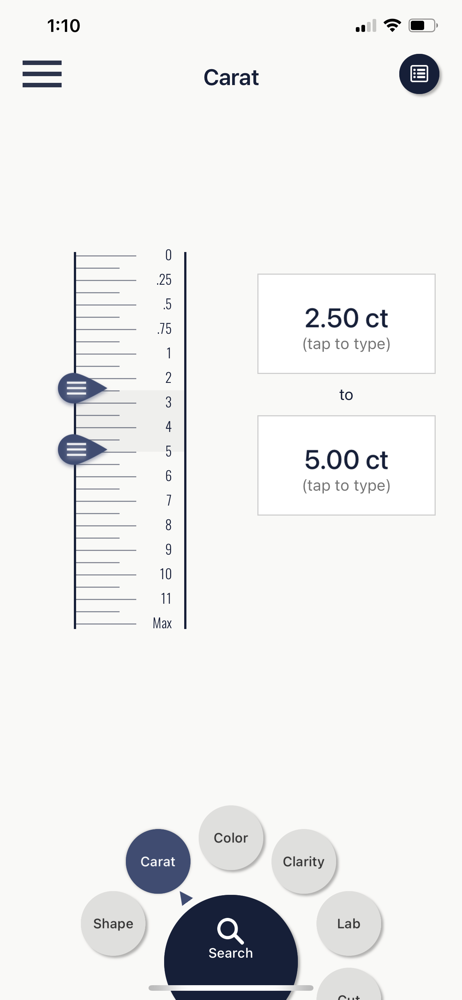Open the hamburger menu

(x=42, y=73)
